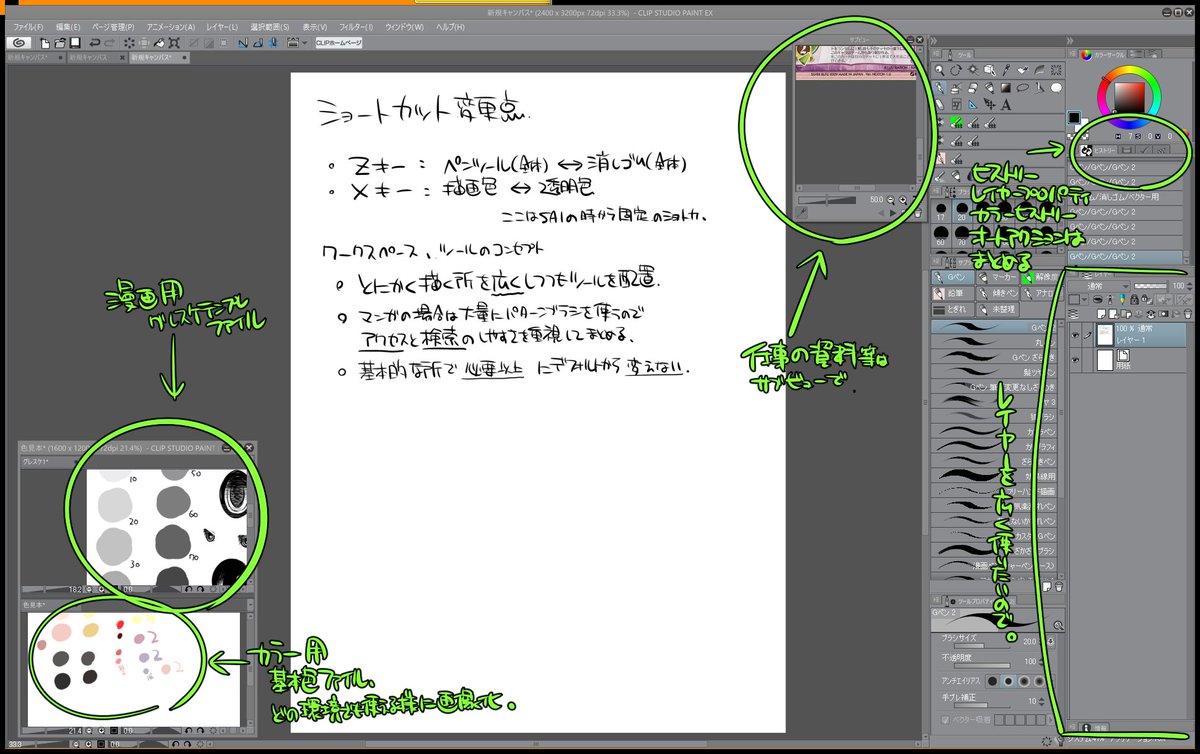This screenshot has height=754, width=1200.
Task: Select the Ruler triangle tool
Action: [972, 104]
